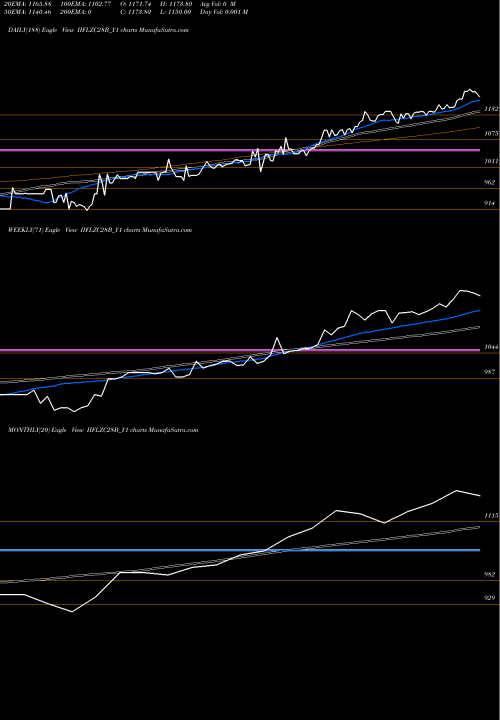Select the close price 'C:' value
This screenshot has width=500, height=720.
[136, 12]
